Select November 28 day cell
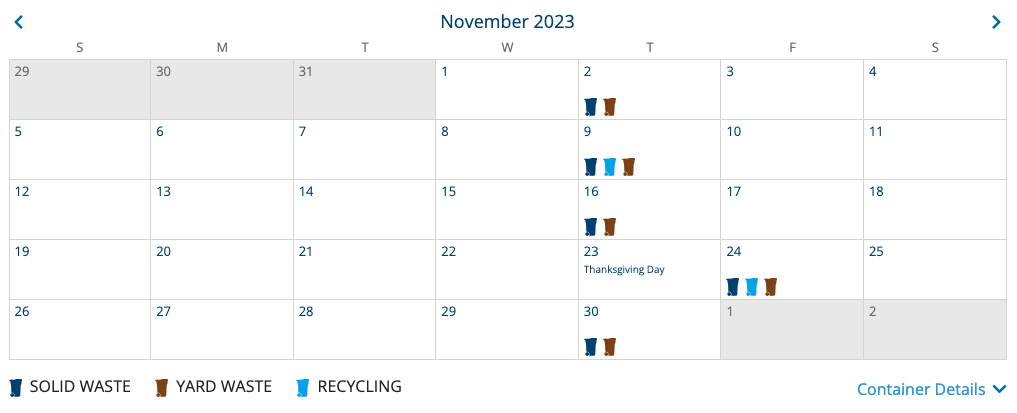This screenshot has width=1017, height=413. click(x=365, y=330)
